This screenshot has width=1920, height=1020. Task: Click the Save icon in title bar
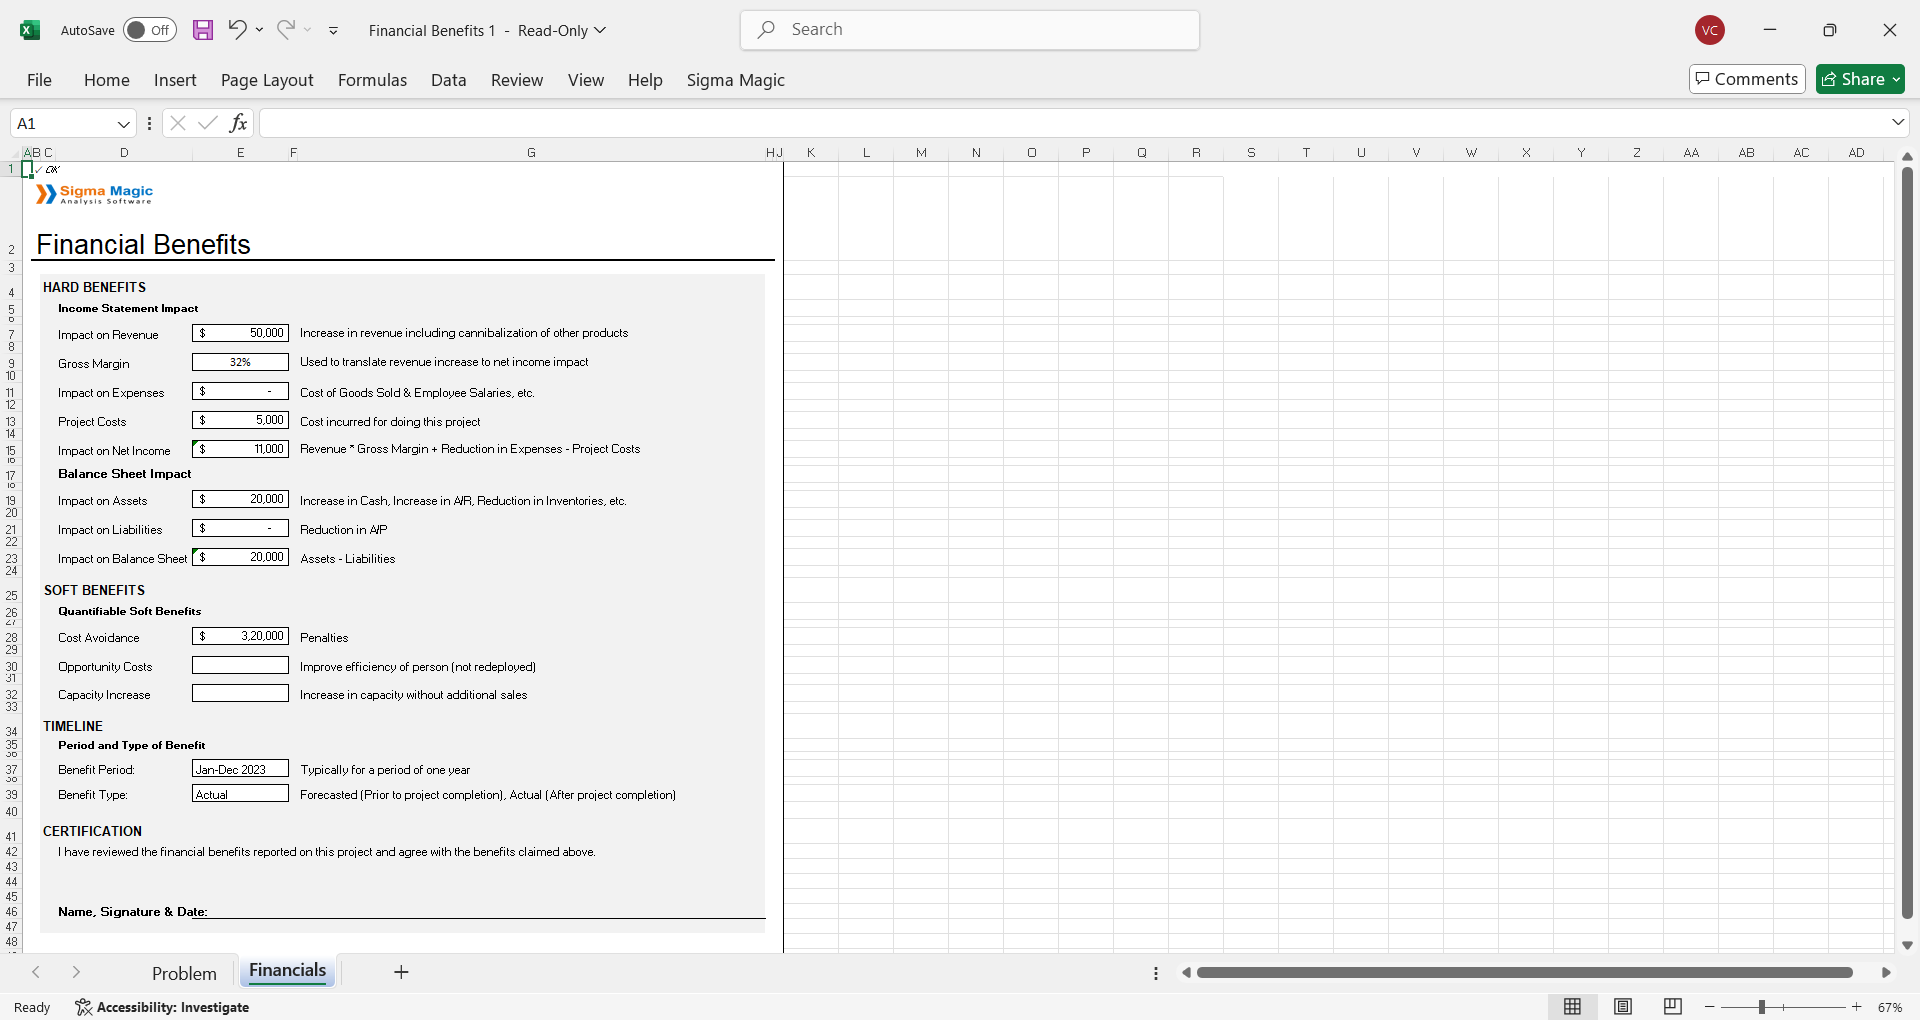[203, 30]
